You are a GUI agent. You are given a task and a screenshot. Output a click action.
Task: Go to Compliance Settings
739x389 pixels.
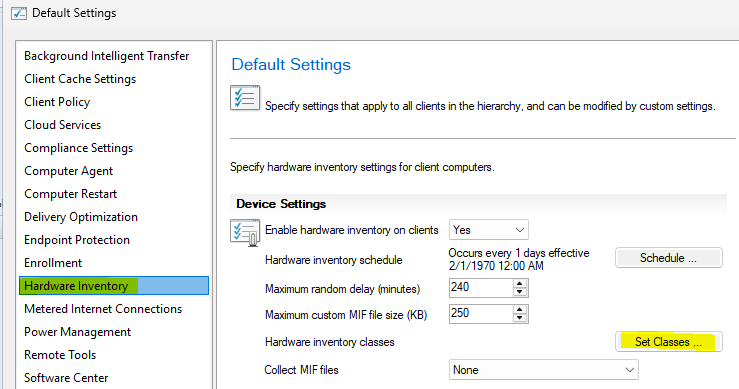click(x=79, y=148)
